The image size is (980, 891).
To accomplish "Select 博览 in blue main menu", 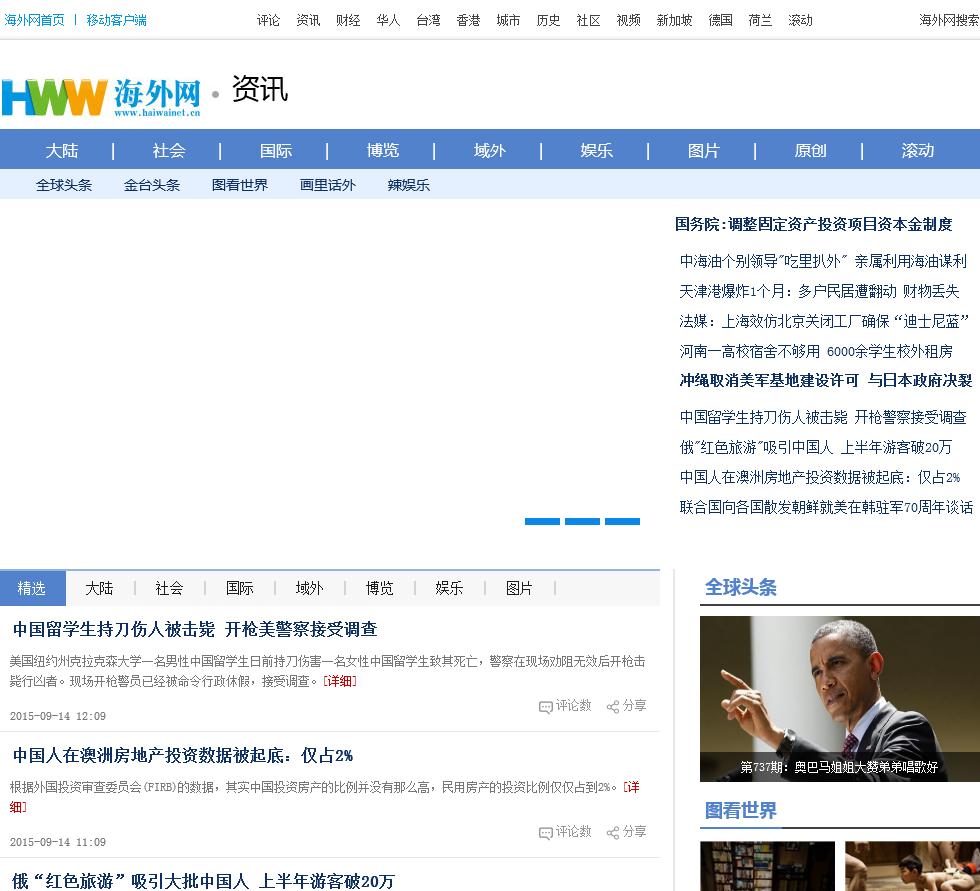I will pyautogui.click(x=382, y=151).
